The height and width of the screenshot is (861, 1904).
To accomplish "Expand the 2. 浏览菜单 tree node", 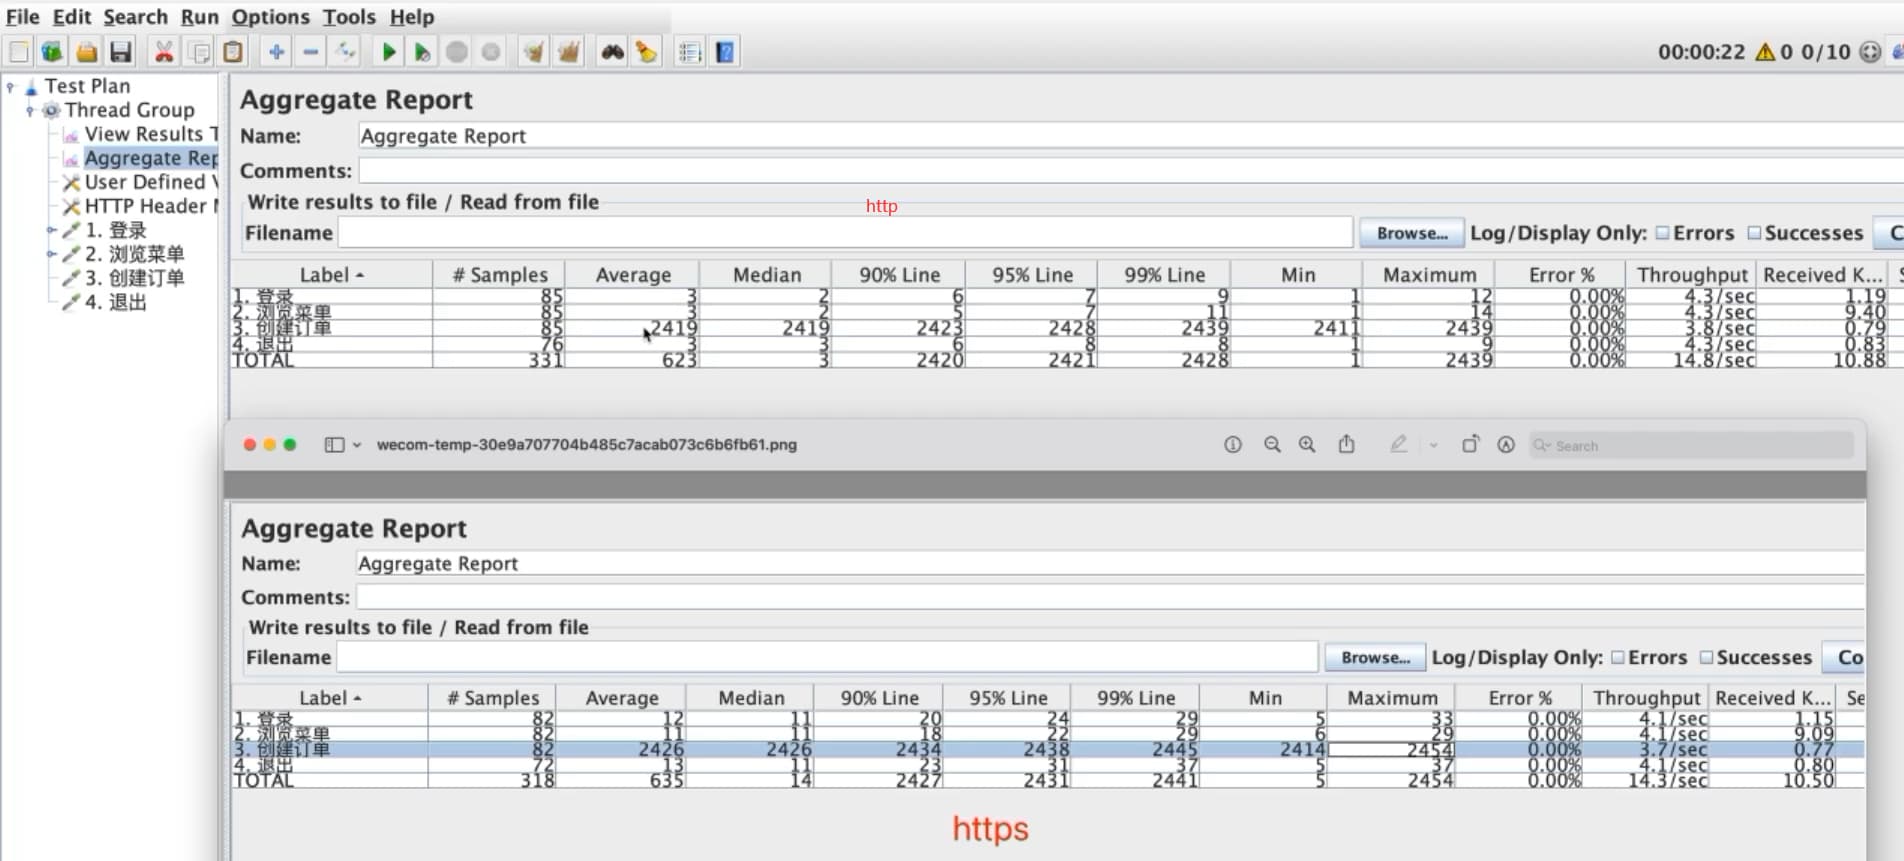I will (51, 254).
